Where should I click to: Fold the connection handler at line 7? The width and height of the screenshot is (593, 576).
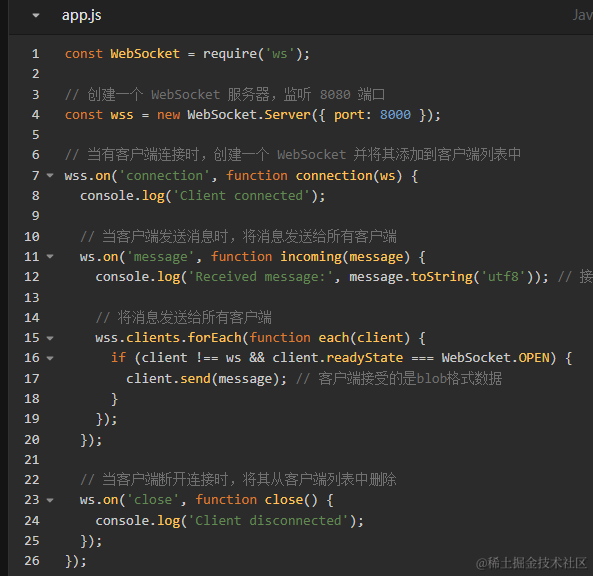point(50,175)
